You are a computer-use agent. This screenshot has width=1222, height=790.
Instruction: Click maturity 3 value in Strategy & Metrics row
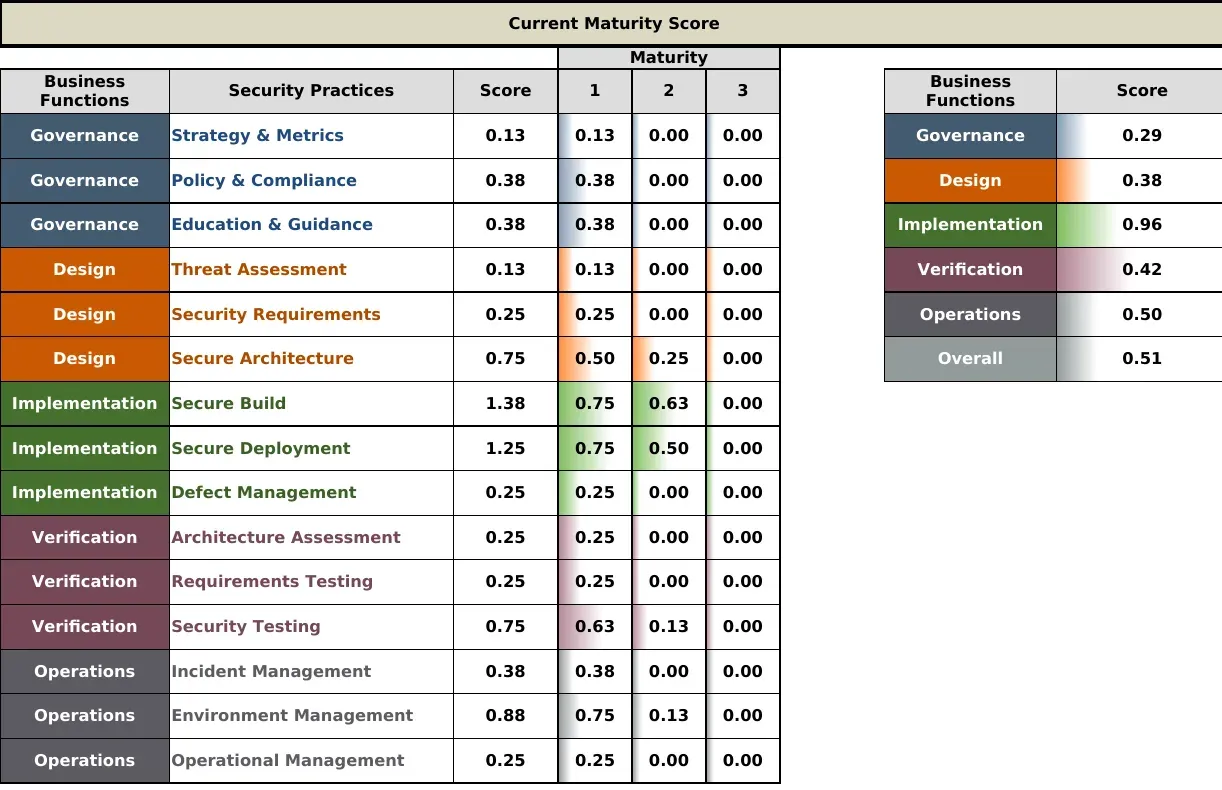[743, 136]
